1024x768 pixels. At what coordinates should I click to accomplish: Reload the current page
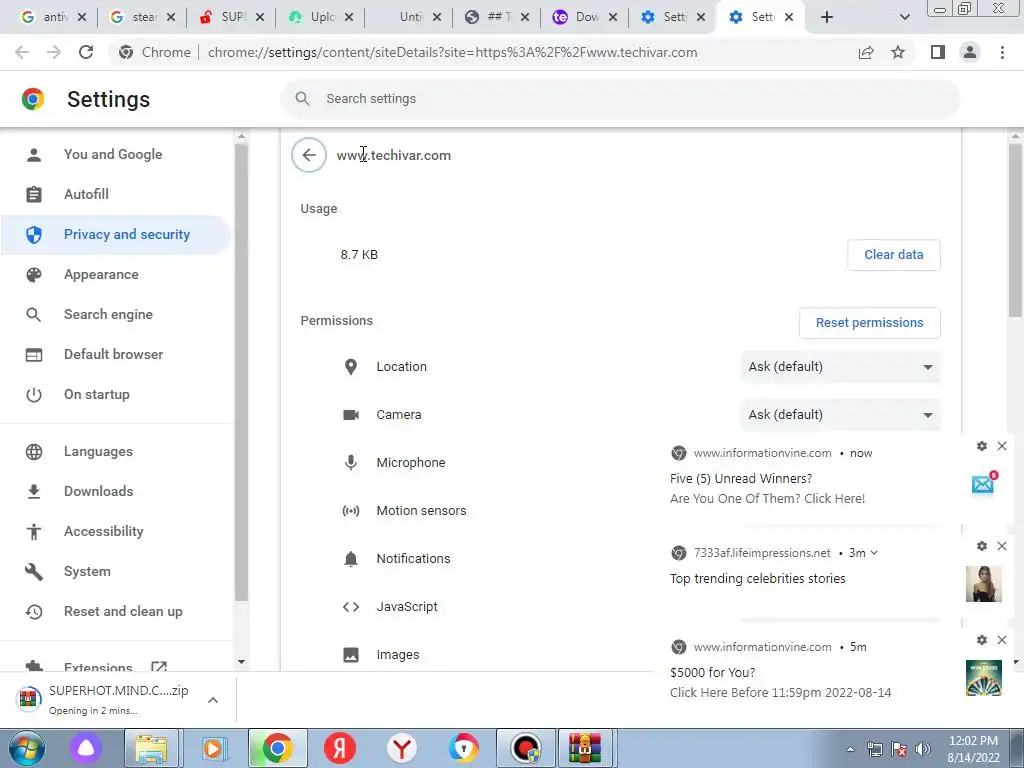pos(86,52)
